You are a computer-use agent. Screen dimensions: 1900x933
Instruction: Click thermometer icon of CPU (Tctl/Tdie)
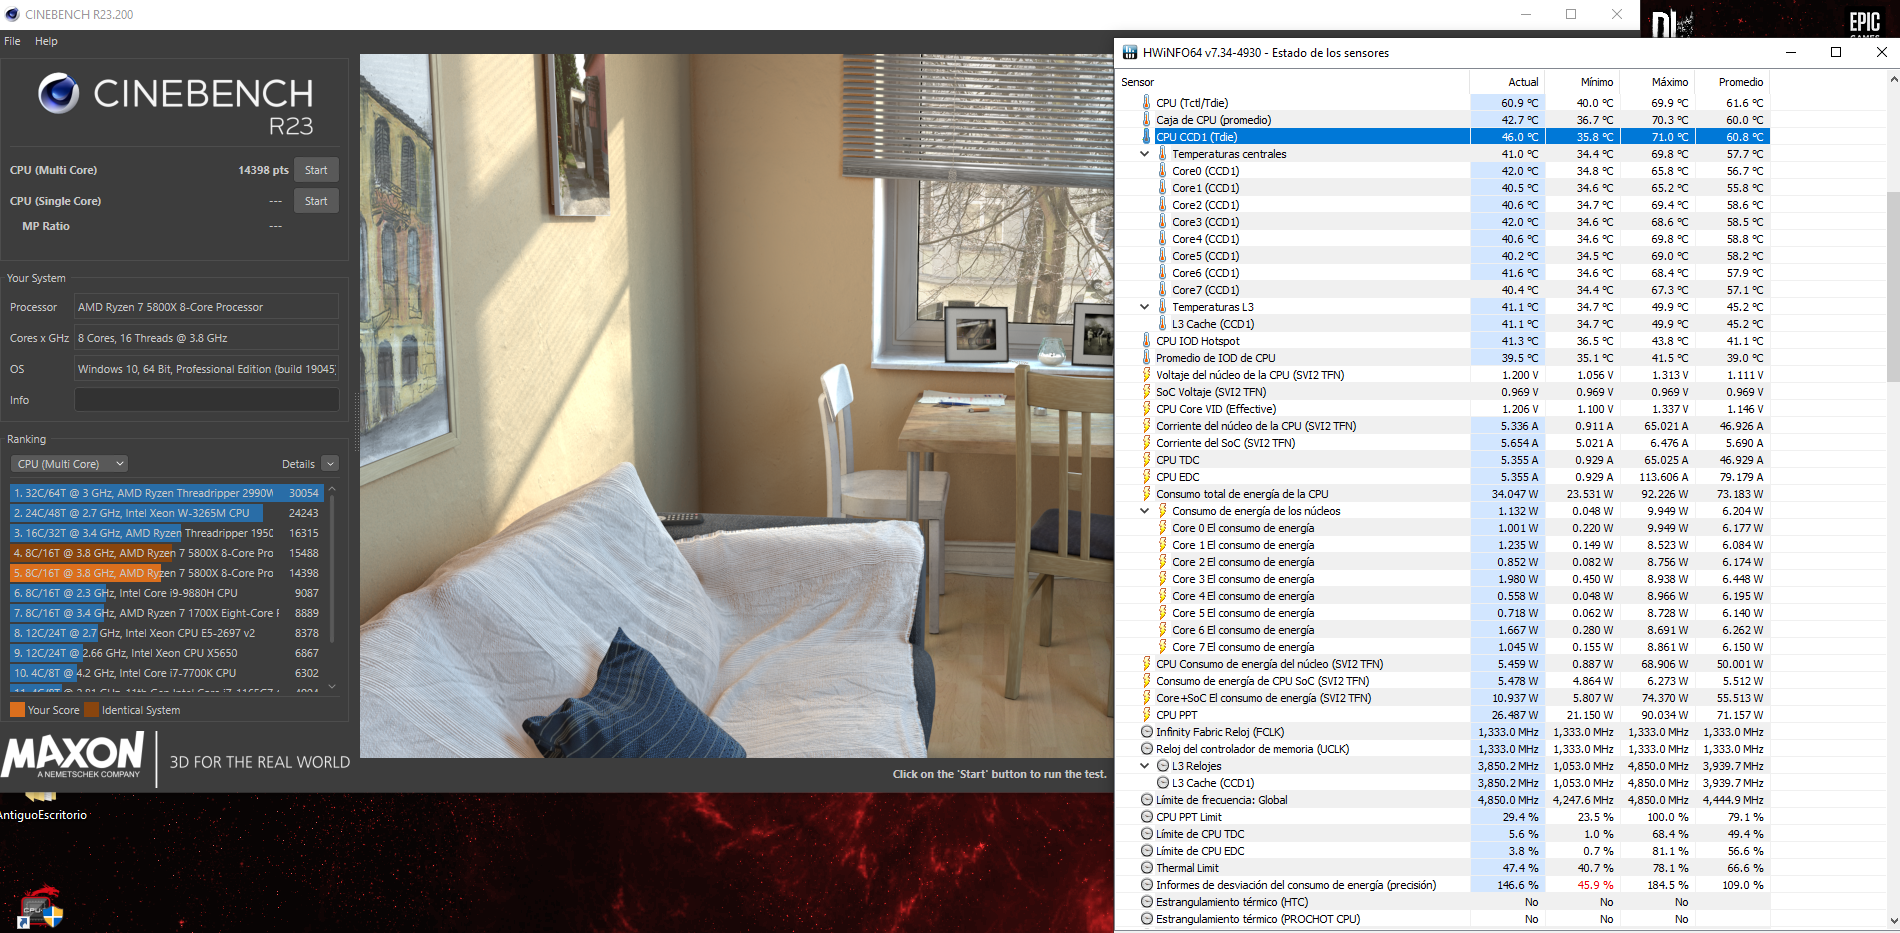pyautogui.click(x=1147, y=103)
